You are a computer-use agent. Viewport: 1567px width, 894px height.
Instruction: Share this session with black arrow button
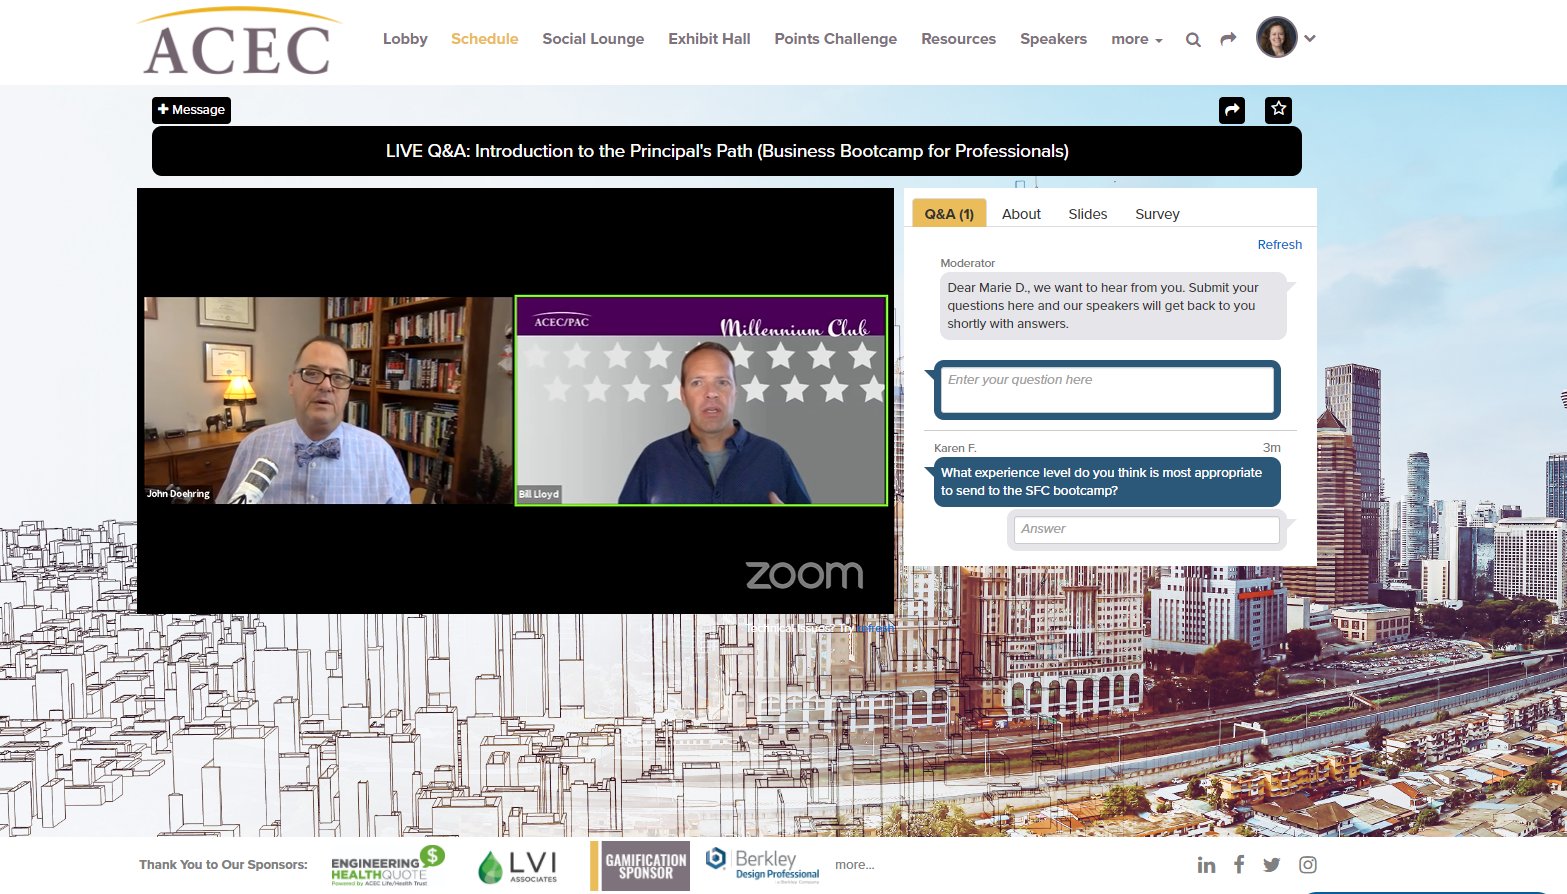click(x=1232, y=110)
